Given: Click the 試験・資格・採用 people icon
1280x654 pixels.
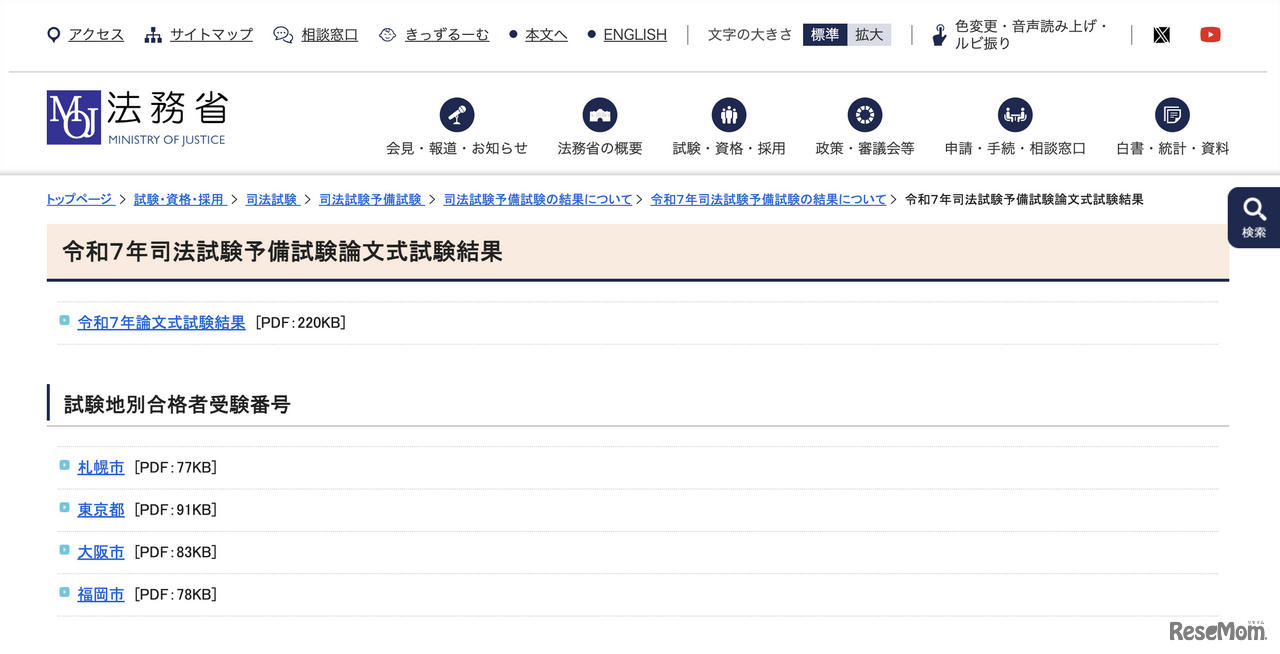Looking at the screenshot, I should 729,114.
